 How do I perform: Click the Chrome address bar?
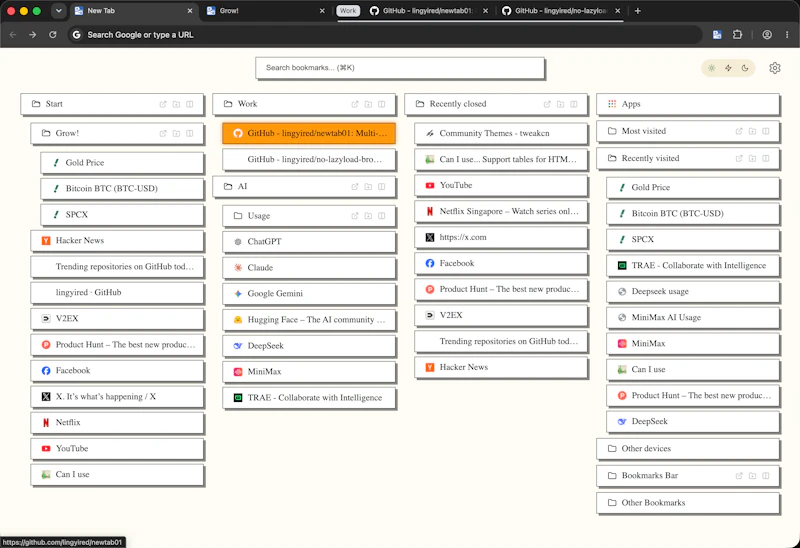click(385, 35)
